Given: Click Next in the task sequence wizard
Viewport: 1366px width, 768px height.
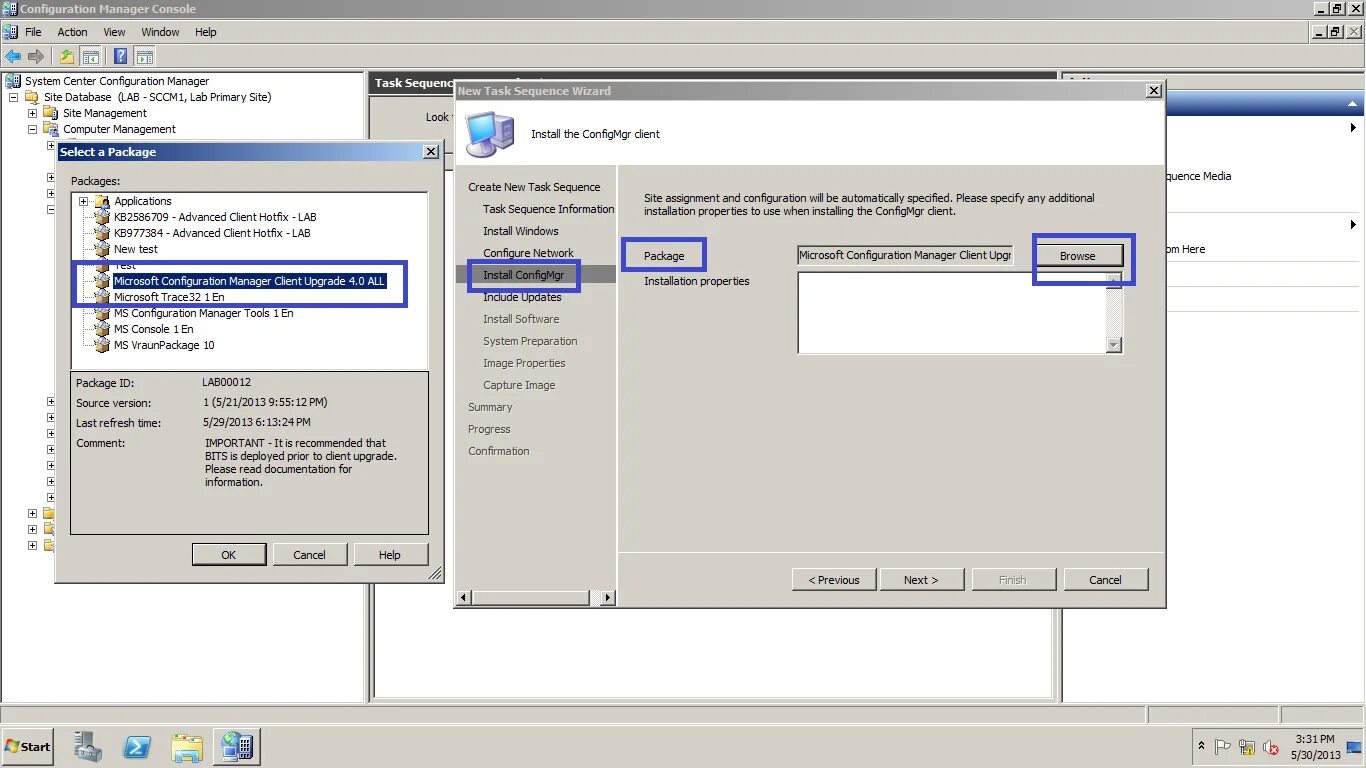Looking at the screenshot, I should pos(921,580).
